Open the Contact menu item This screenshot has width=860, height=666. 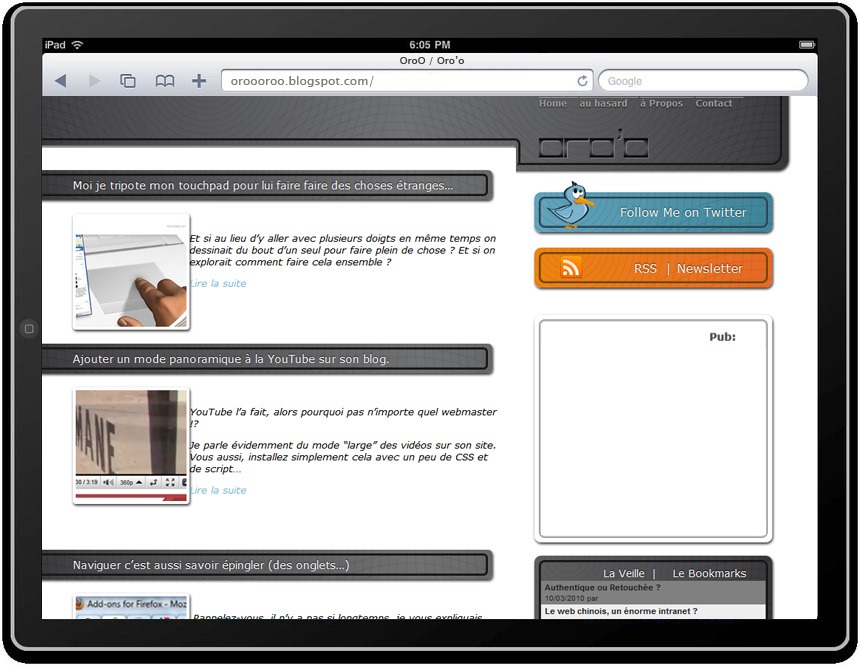coord(714,103)
